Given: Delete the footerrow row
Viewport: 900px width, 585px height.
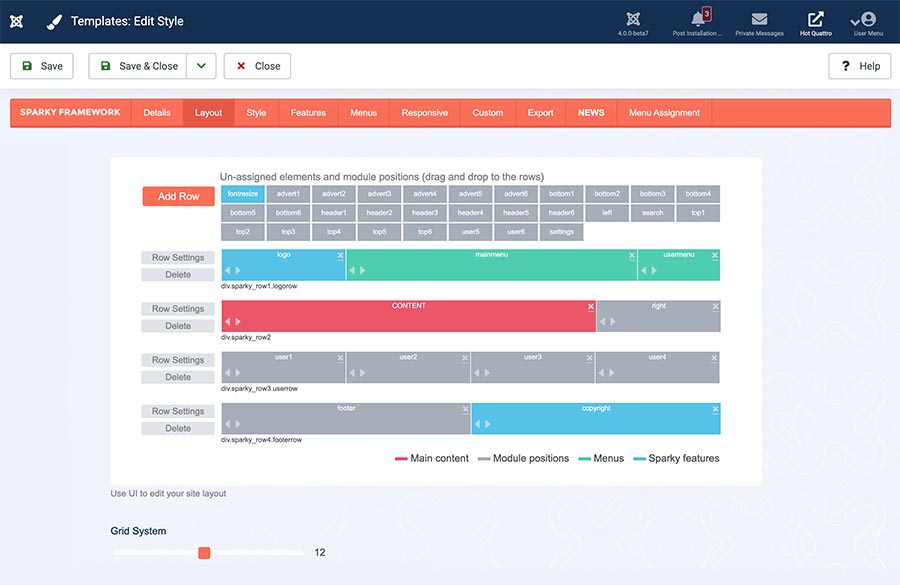Looking at the screenshot, I should [178, 428].
